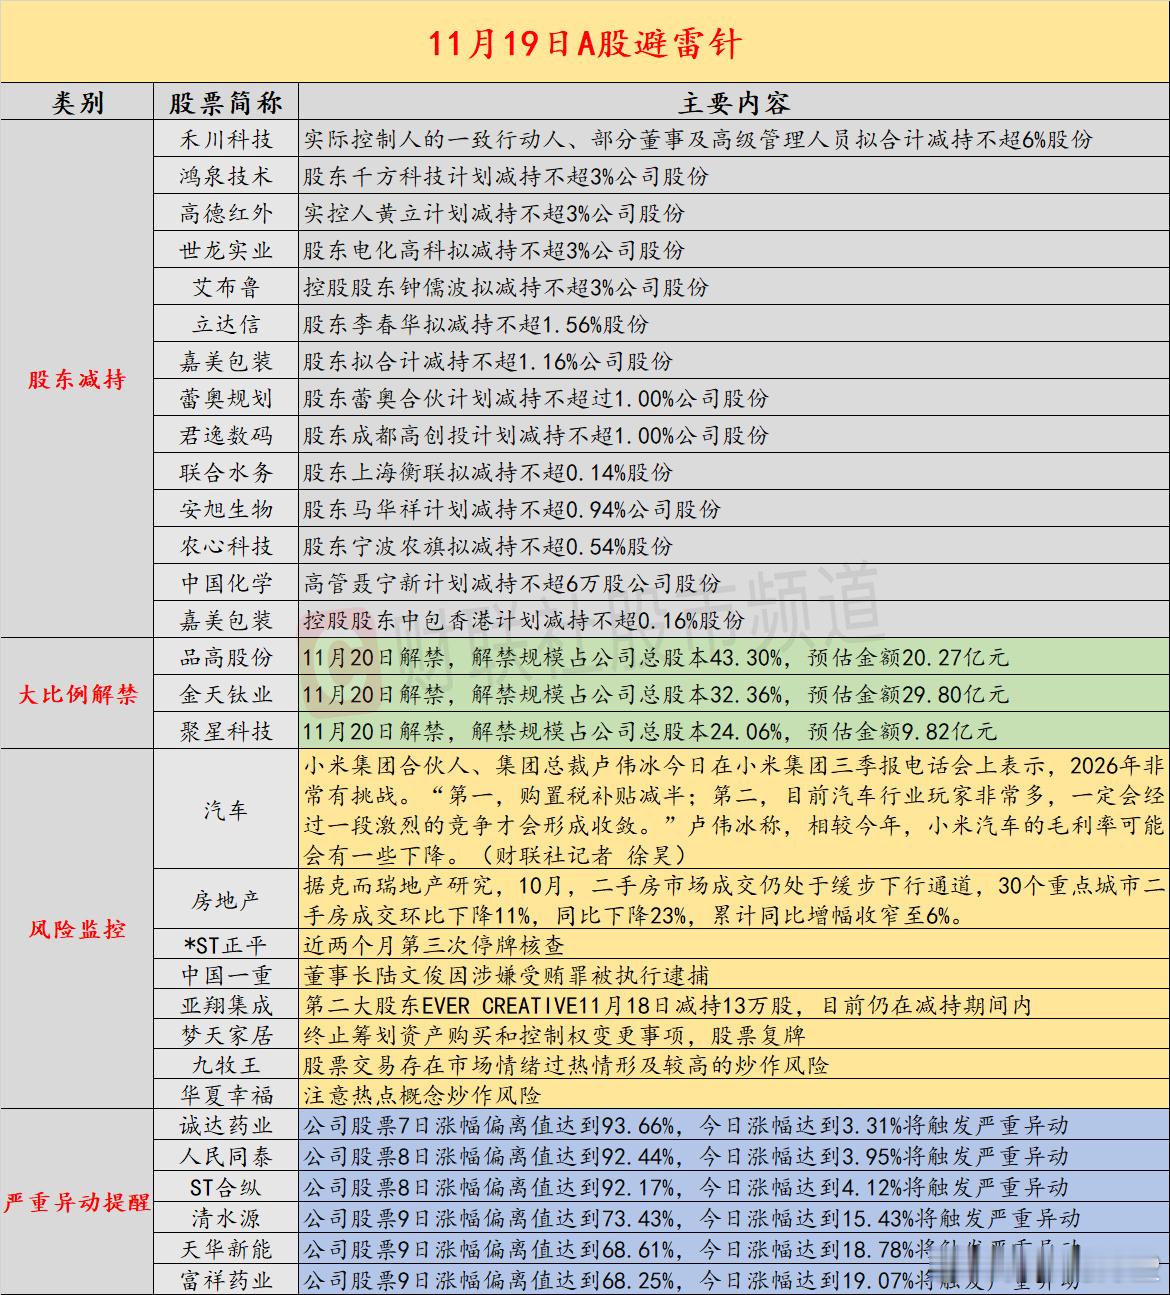Select the 高德红外 stock name cell
Viewport: 1170px width, 1295px height.
226,212
